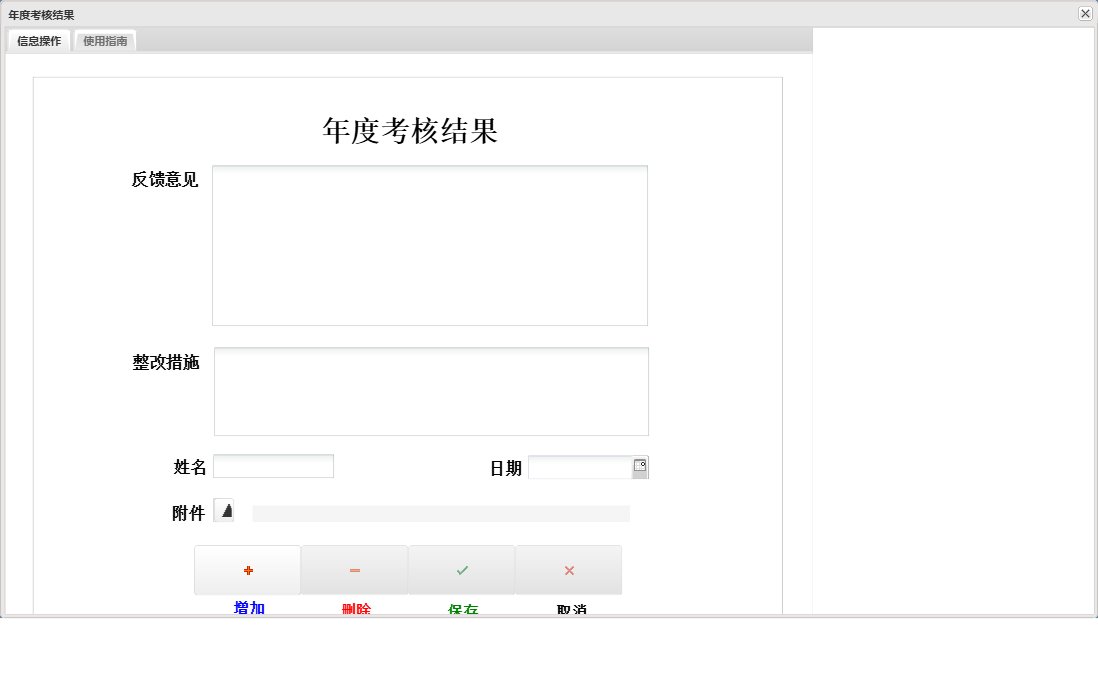Click the attachment file path field
Image resolution: width=1098 pixels, height=687 pixels.
tap(440, 512)
